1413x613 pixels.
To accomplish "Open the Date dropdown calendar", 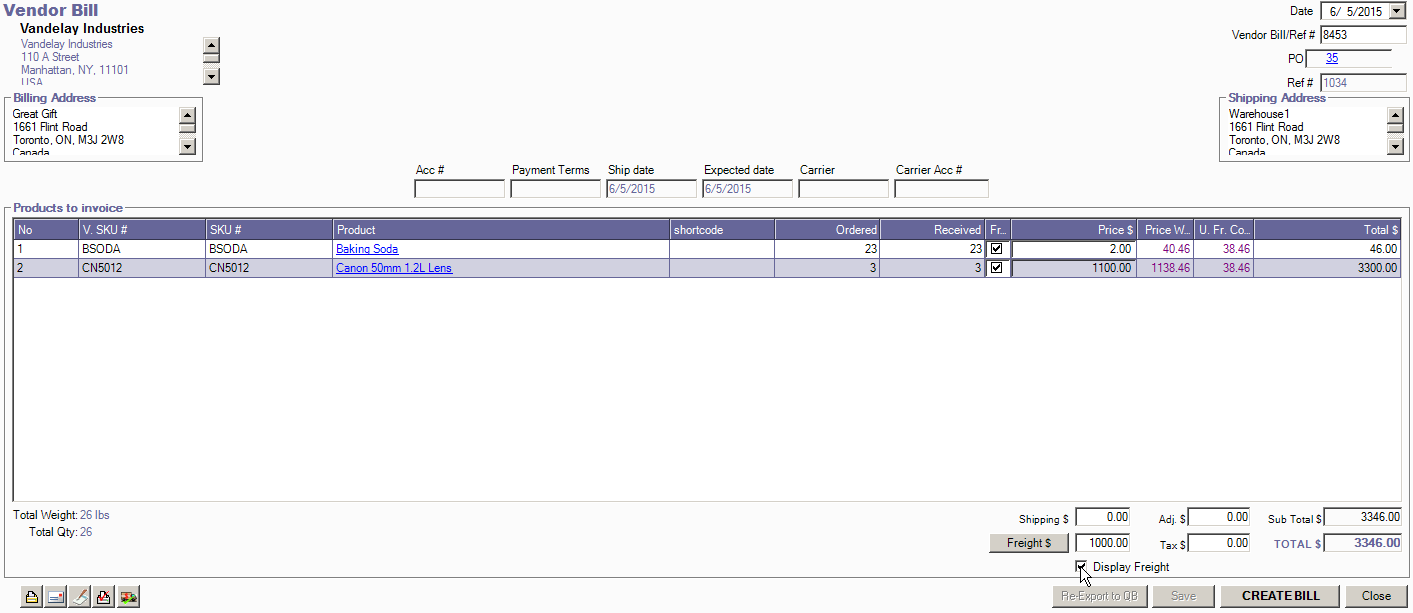I will 1397,11.
